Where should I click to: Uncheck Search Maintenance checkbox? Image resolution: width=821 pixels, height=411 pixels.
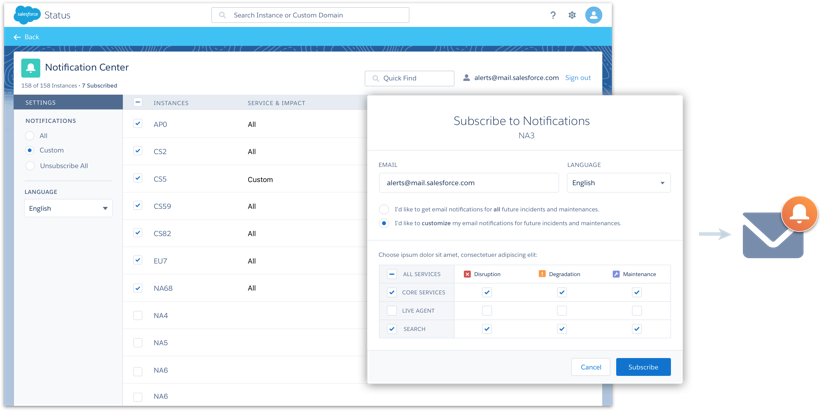pyautogui.click(x=637, y=329)
